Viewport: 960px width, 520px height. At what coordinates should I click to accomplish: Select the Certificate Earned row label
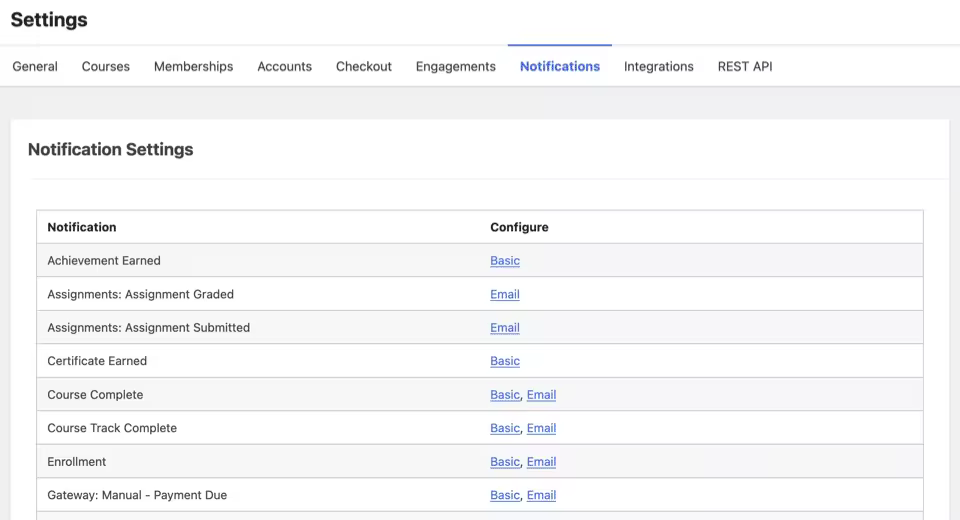pos(97,361)
